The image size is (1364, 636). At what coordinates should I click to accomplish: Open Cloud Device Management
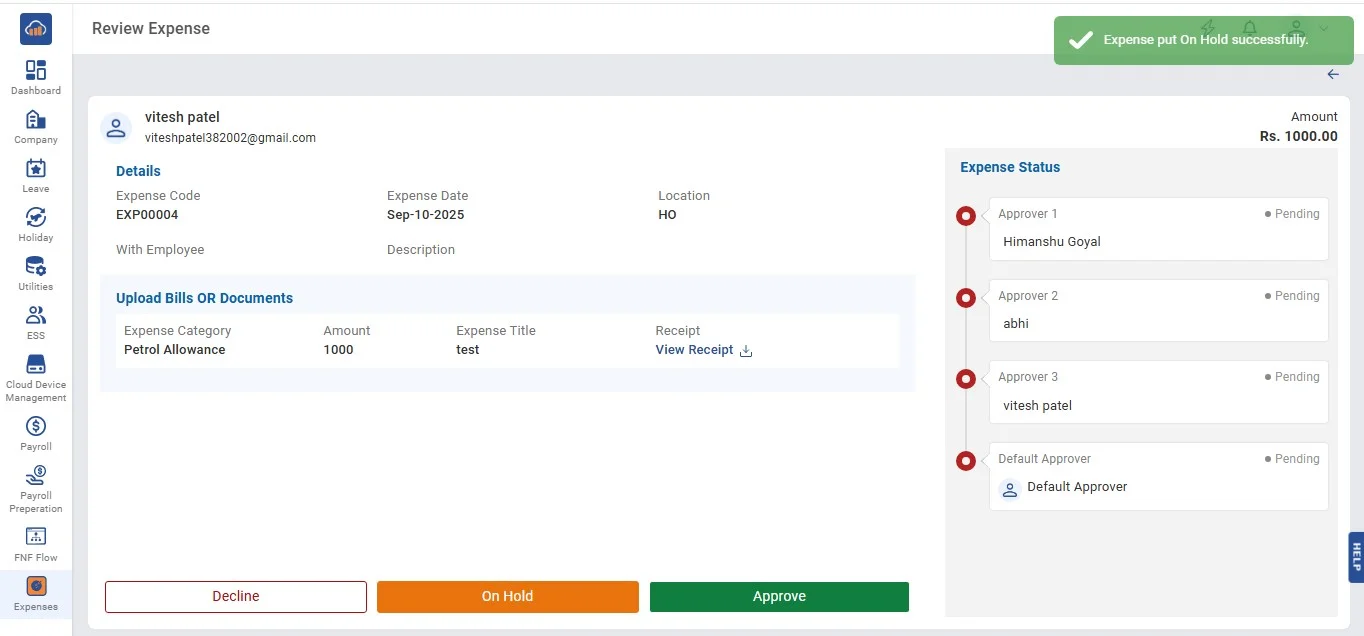tap(36, 376)
